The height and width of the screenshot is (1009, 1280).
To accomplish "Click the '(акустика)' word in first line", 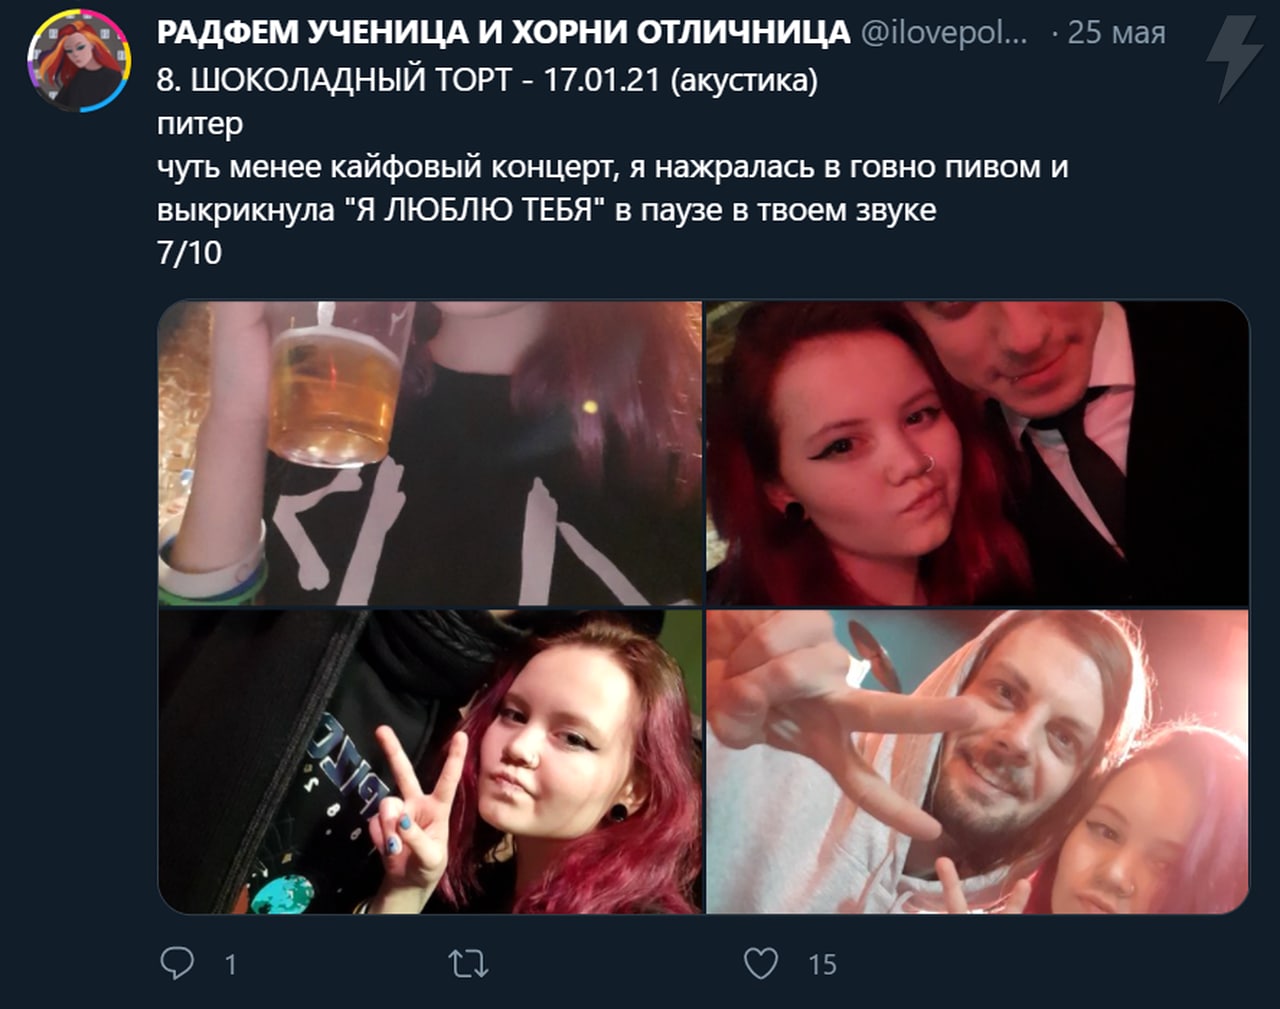I will point(743,80).
